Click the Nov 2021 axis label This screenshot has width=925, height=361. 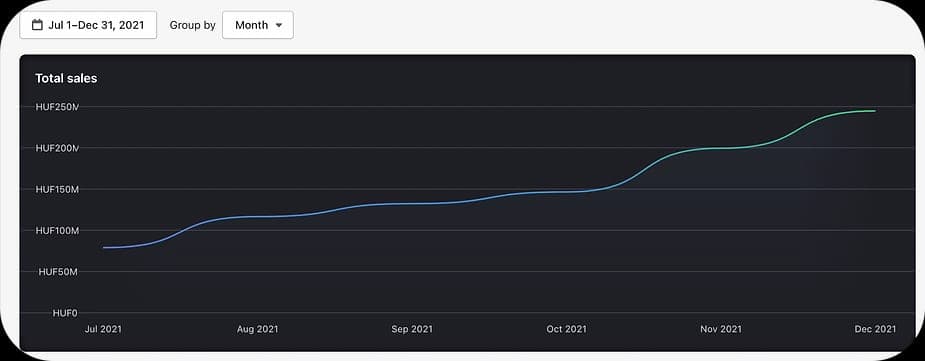(721, 329)
